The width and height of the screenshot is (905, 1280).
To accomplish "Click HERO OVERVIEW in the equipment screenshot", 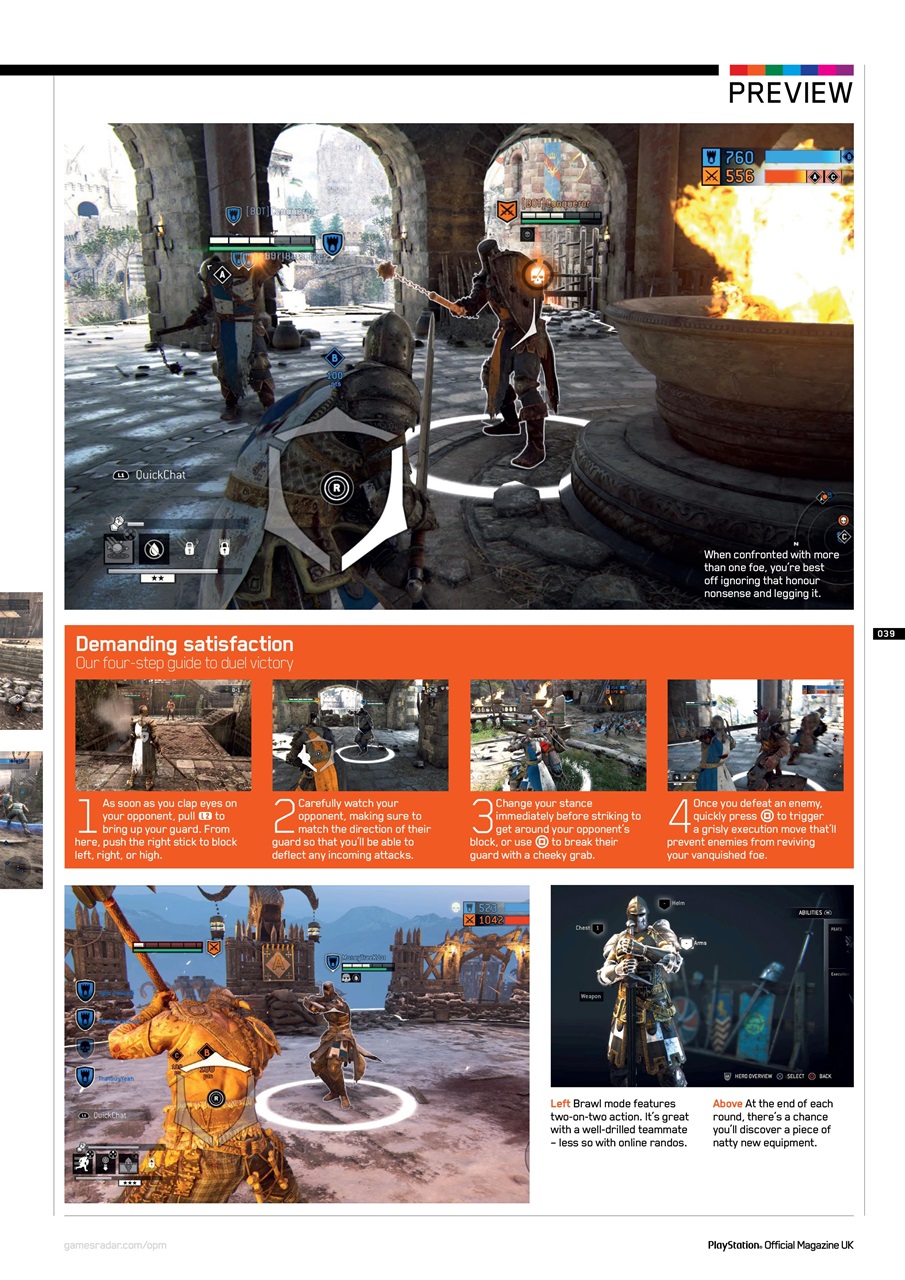I will 749,1076.
